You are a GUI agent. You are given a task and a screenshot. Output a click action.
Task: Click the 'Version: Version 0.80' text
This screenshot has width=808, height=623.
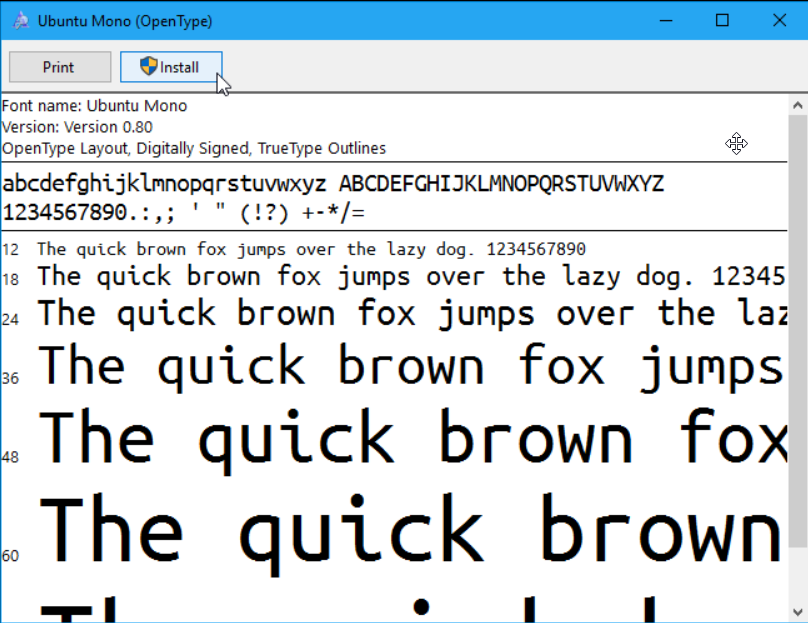pos(77,127)
